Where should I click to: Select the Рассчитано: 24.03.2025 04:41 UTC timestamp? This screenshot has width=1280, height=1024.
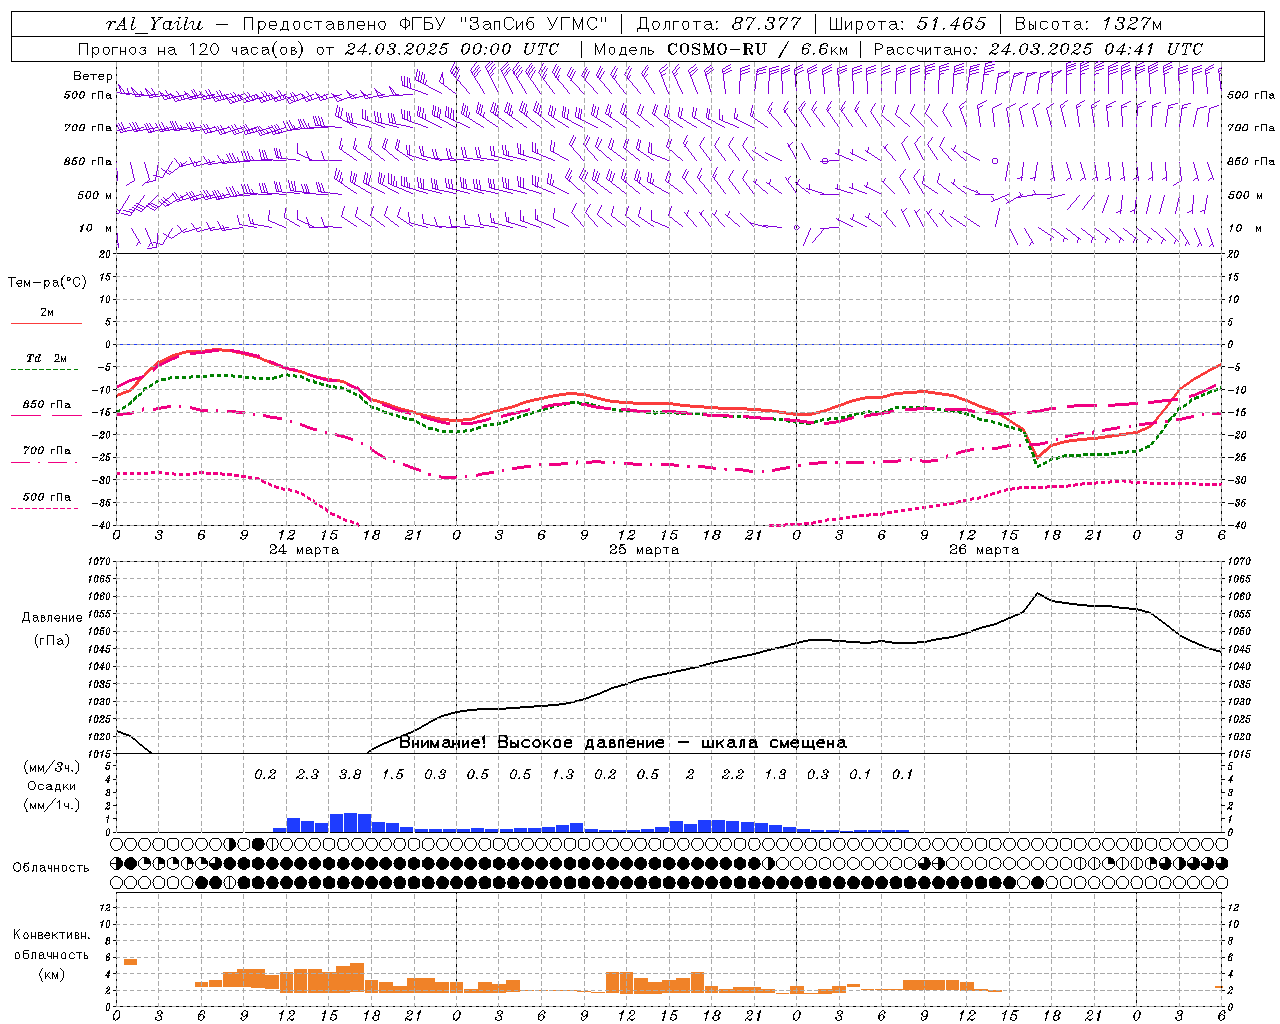[x=1038, y=49]
